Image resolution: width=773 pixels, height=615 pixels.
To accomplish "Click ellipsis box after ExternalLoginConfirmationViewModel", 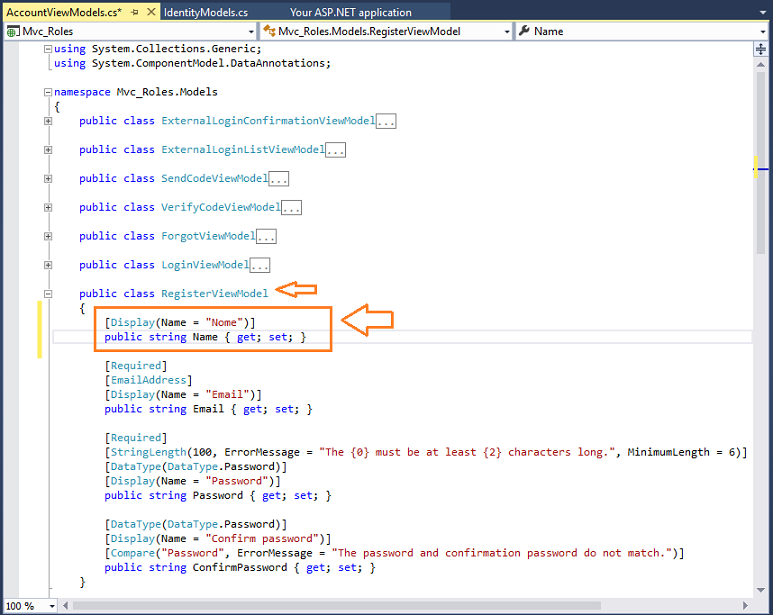I will point(386,121).
